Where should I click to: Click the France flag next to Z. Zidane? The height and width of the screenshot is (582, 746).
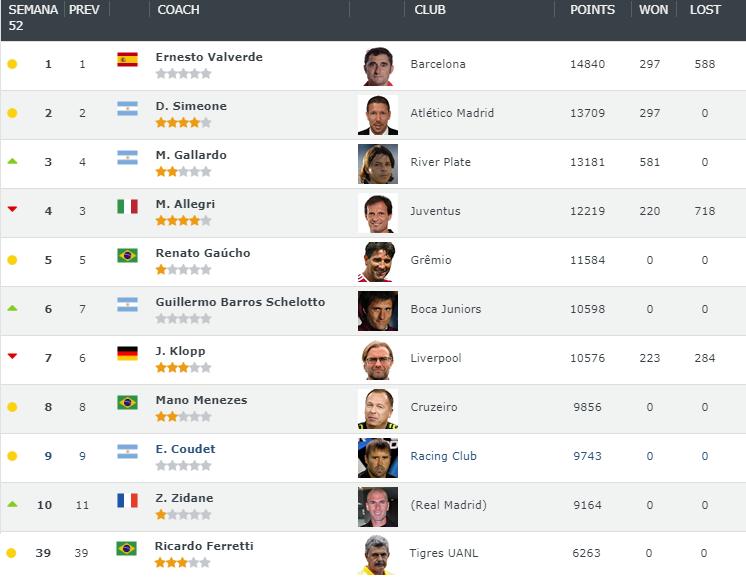pyautogui.click(x=128, y=501)
